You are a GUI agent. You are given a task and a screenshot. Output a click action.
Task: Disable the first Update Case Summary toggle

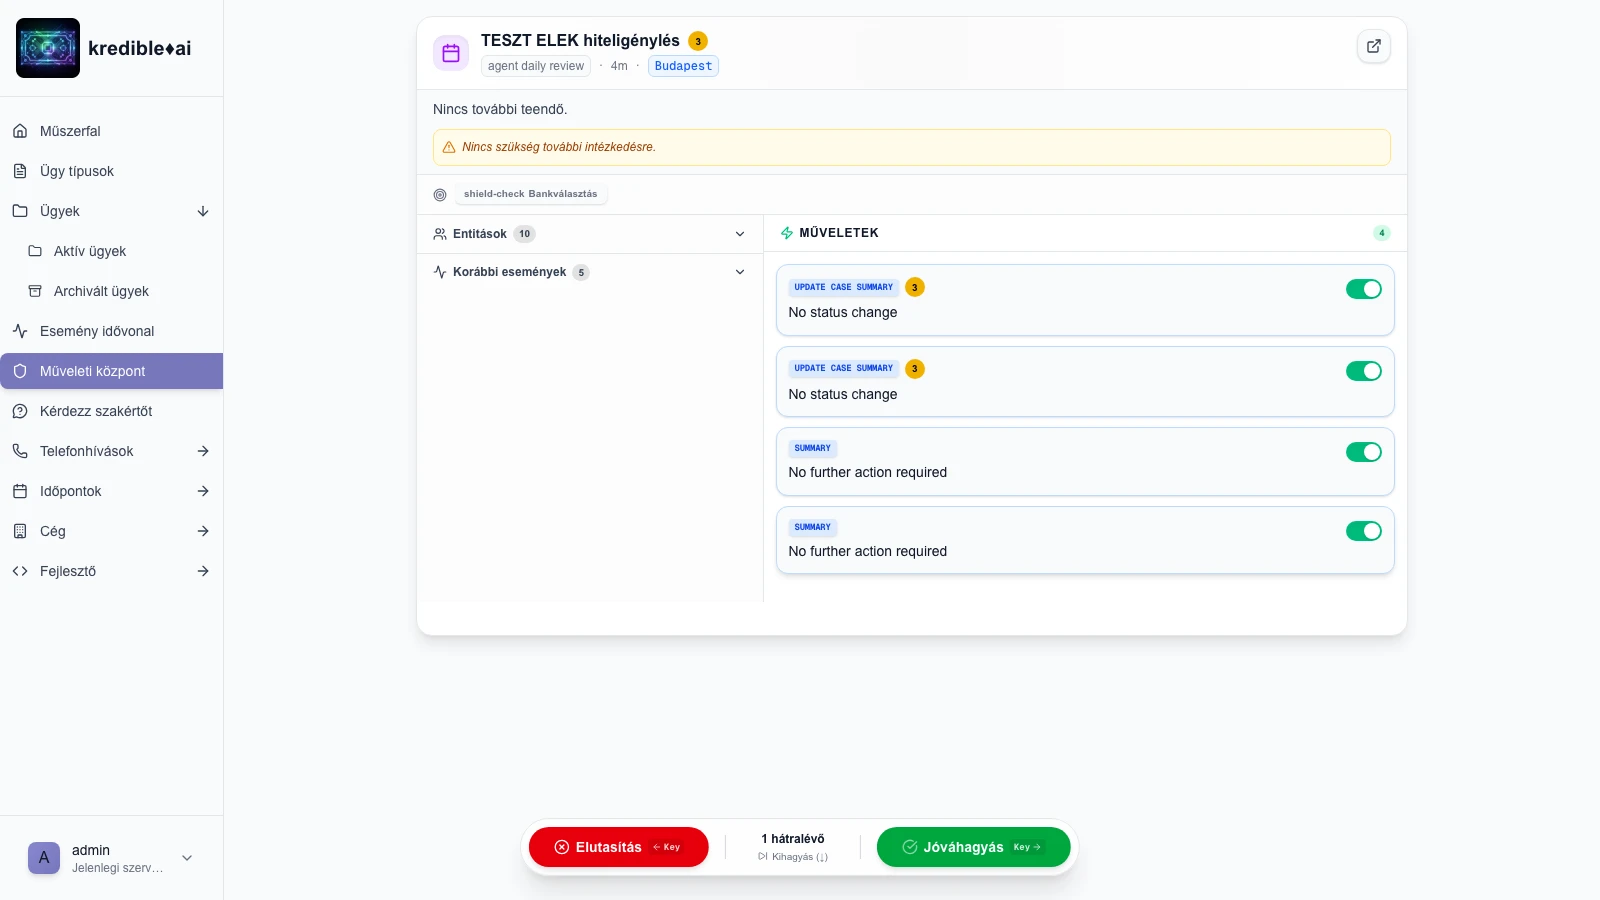pyautogui.click(x=1363, y=289)
